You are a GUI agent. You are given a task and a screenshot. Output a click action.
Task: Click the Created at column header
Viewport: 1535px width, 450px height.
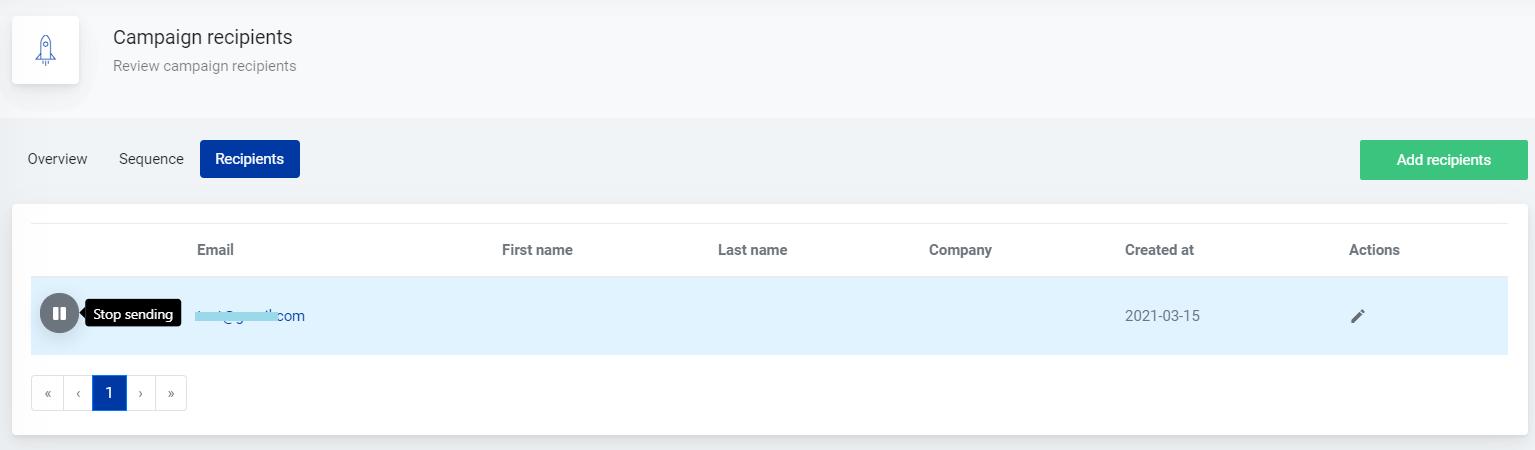coord(1158,250)
